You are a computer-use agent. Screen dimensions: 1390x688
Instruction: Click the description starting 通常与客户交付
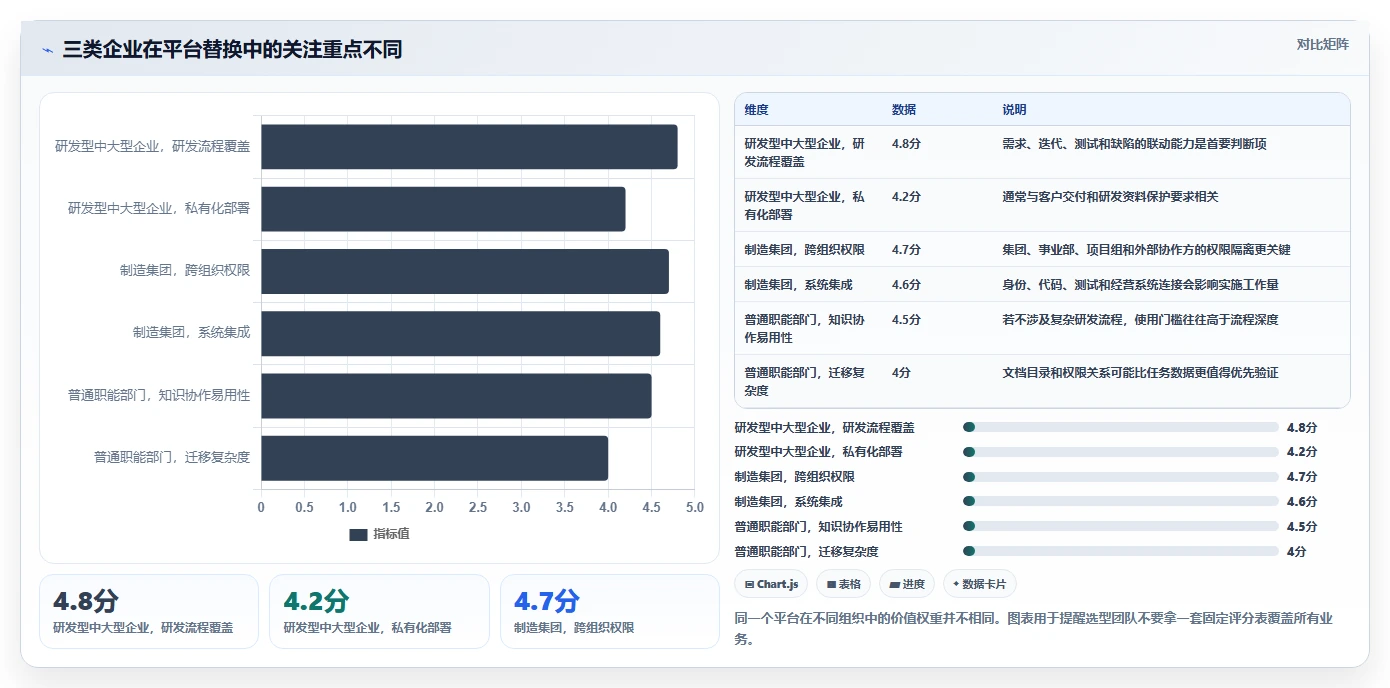pos(1111,197)
